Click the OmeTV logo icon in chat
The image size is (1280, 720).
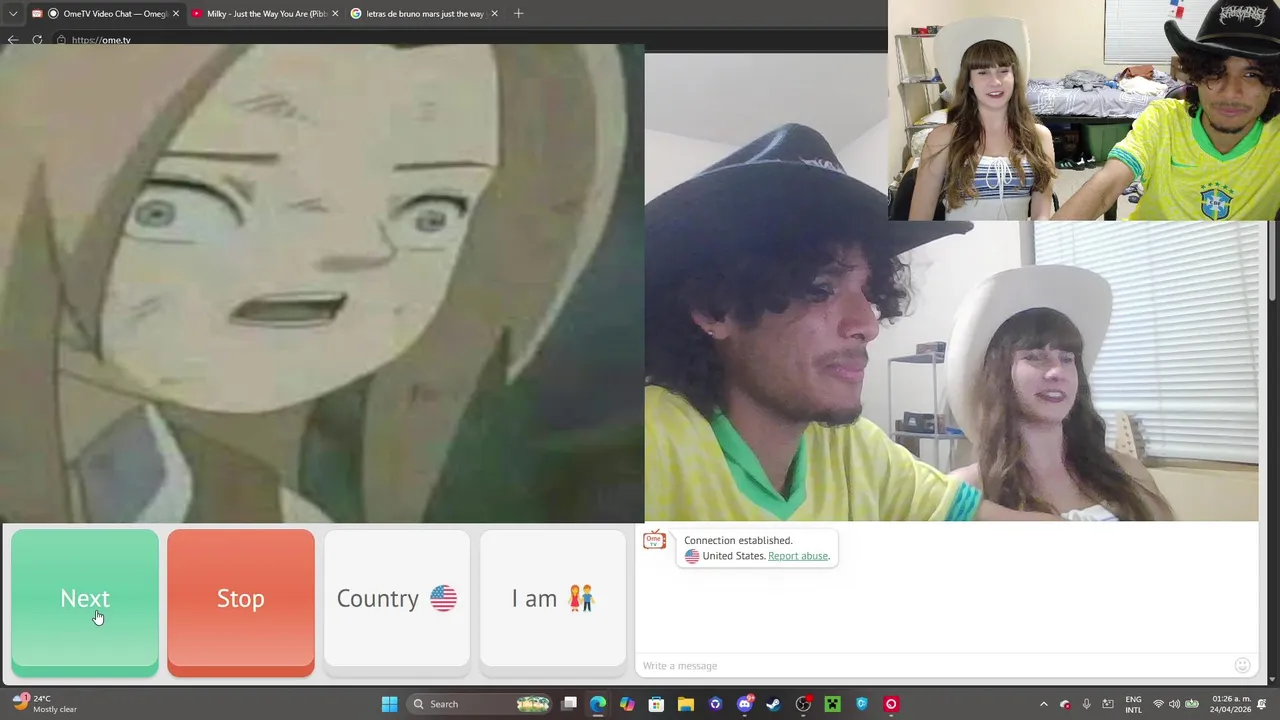click(x=654, y=540)
